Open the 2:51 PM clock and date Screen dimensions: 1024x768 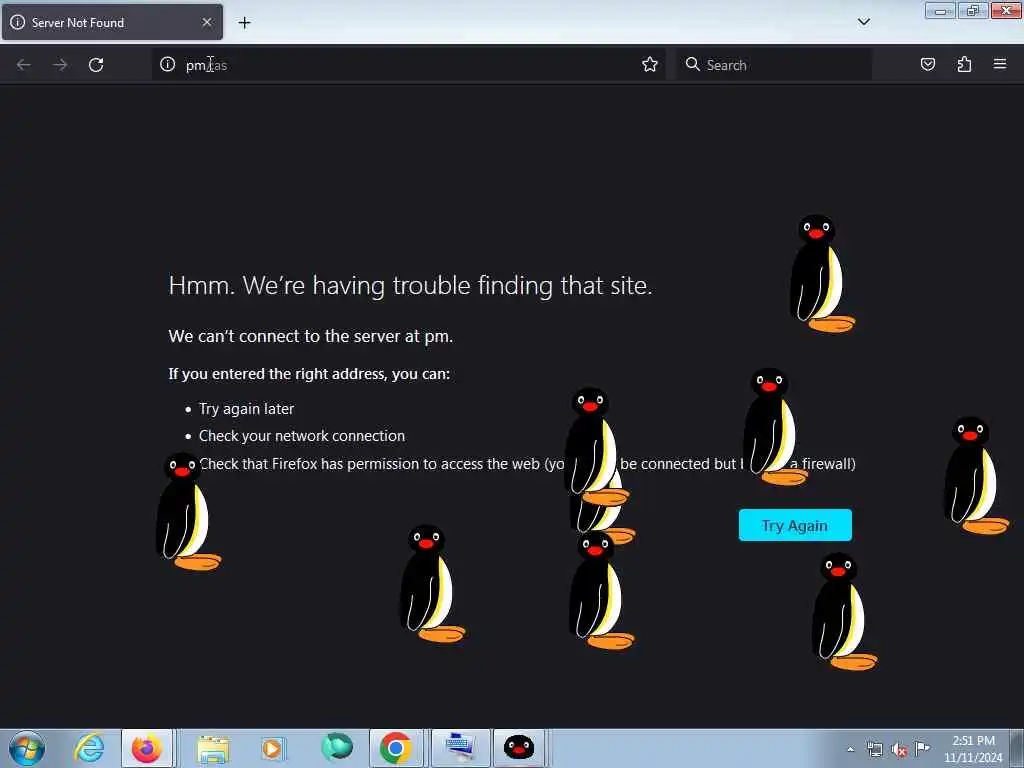click(x=973, y=749)
